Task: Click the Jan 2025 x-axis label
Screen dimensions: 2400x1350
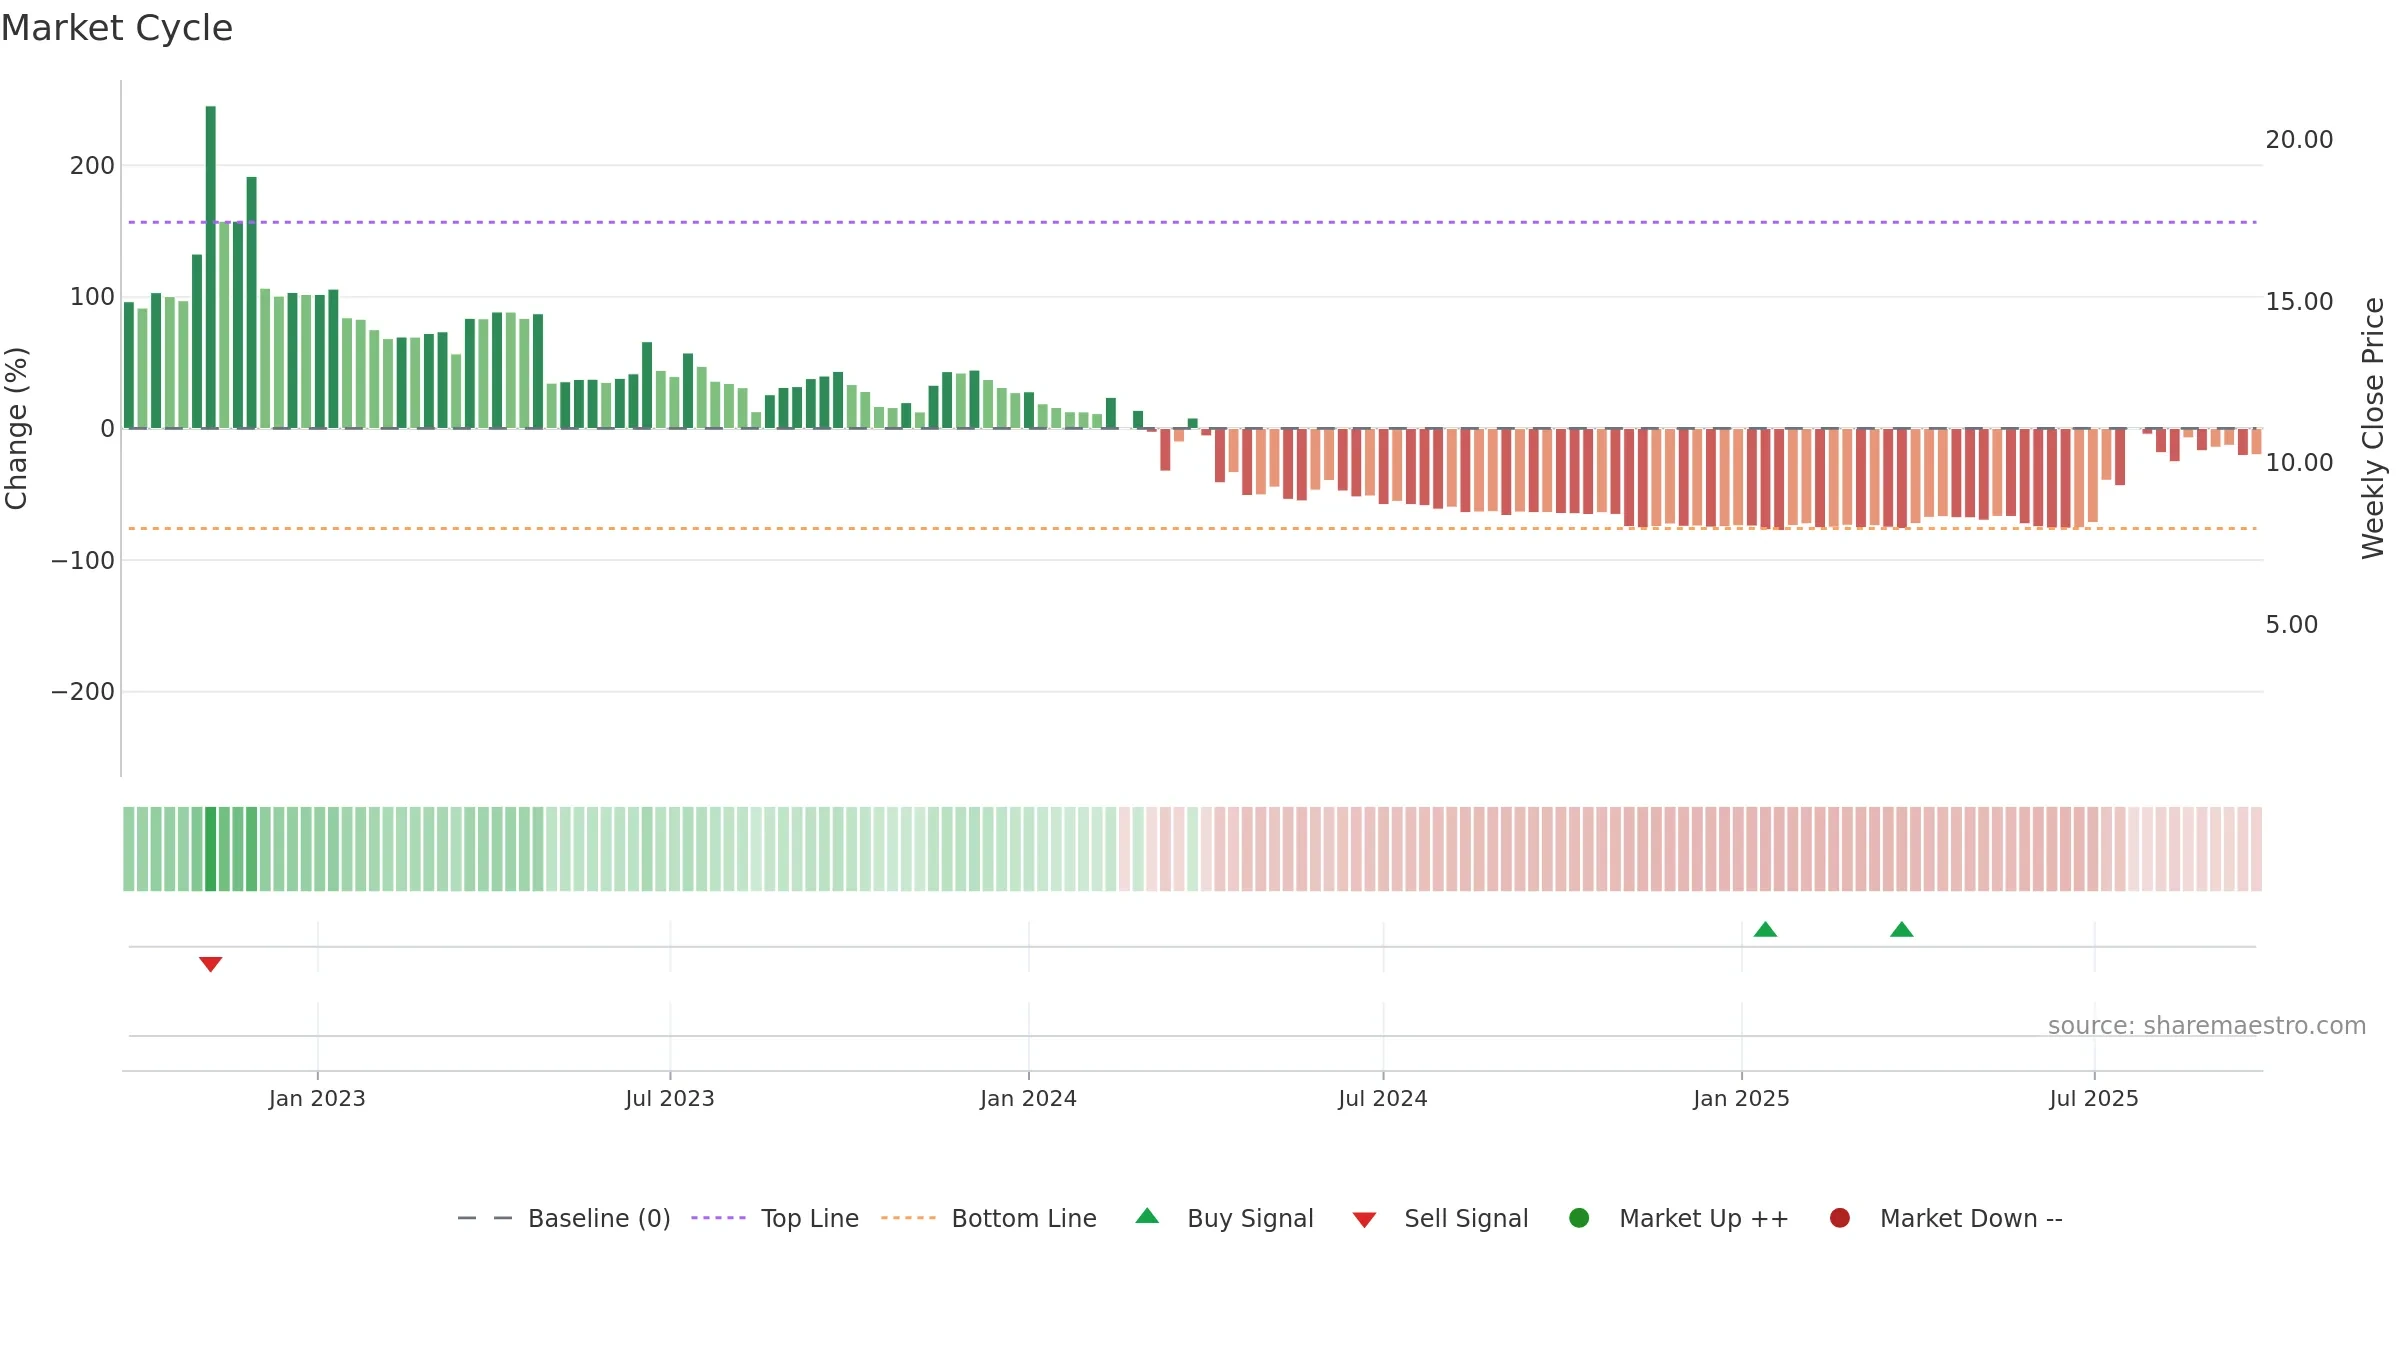Action: coord(1741,1099)
